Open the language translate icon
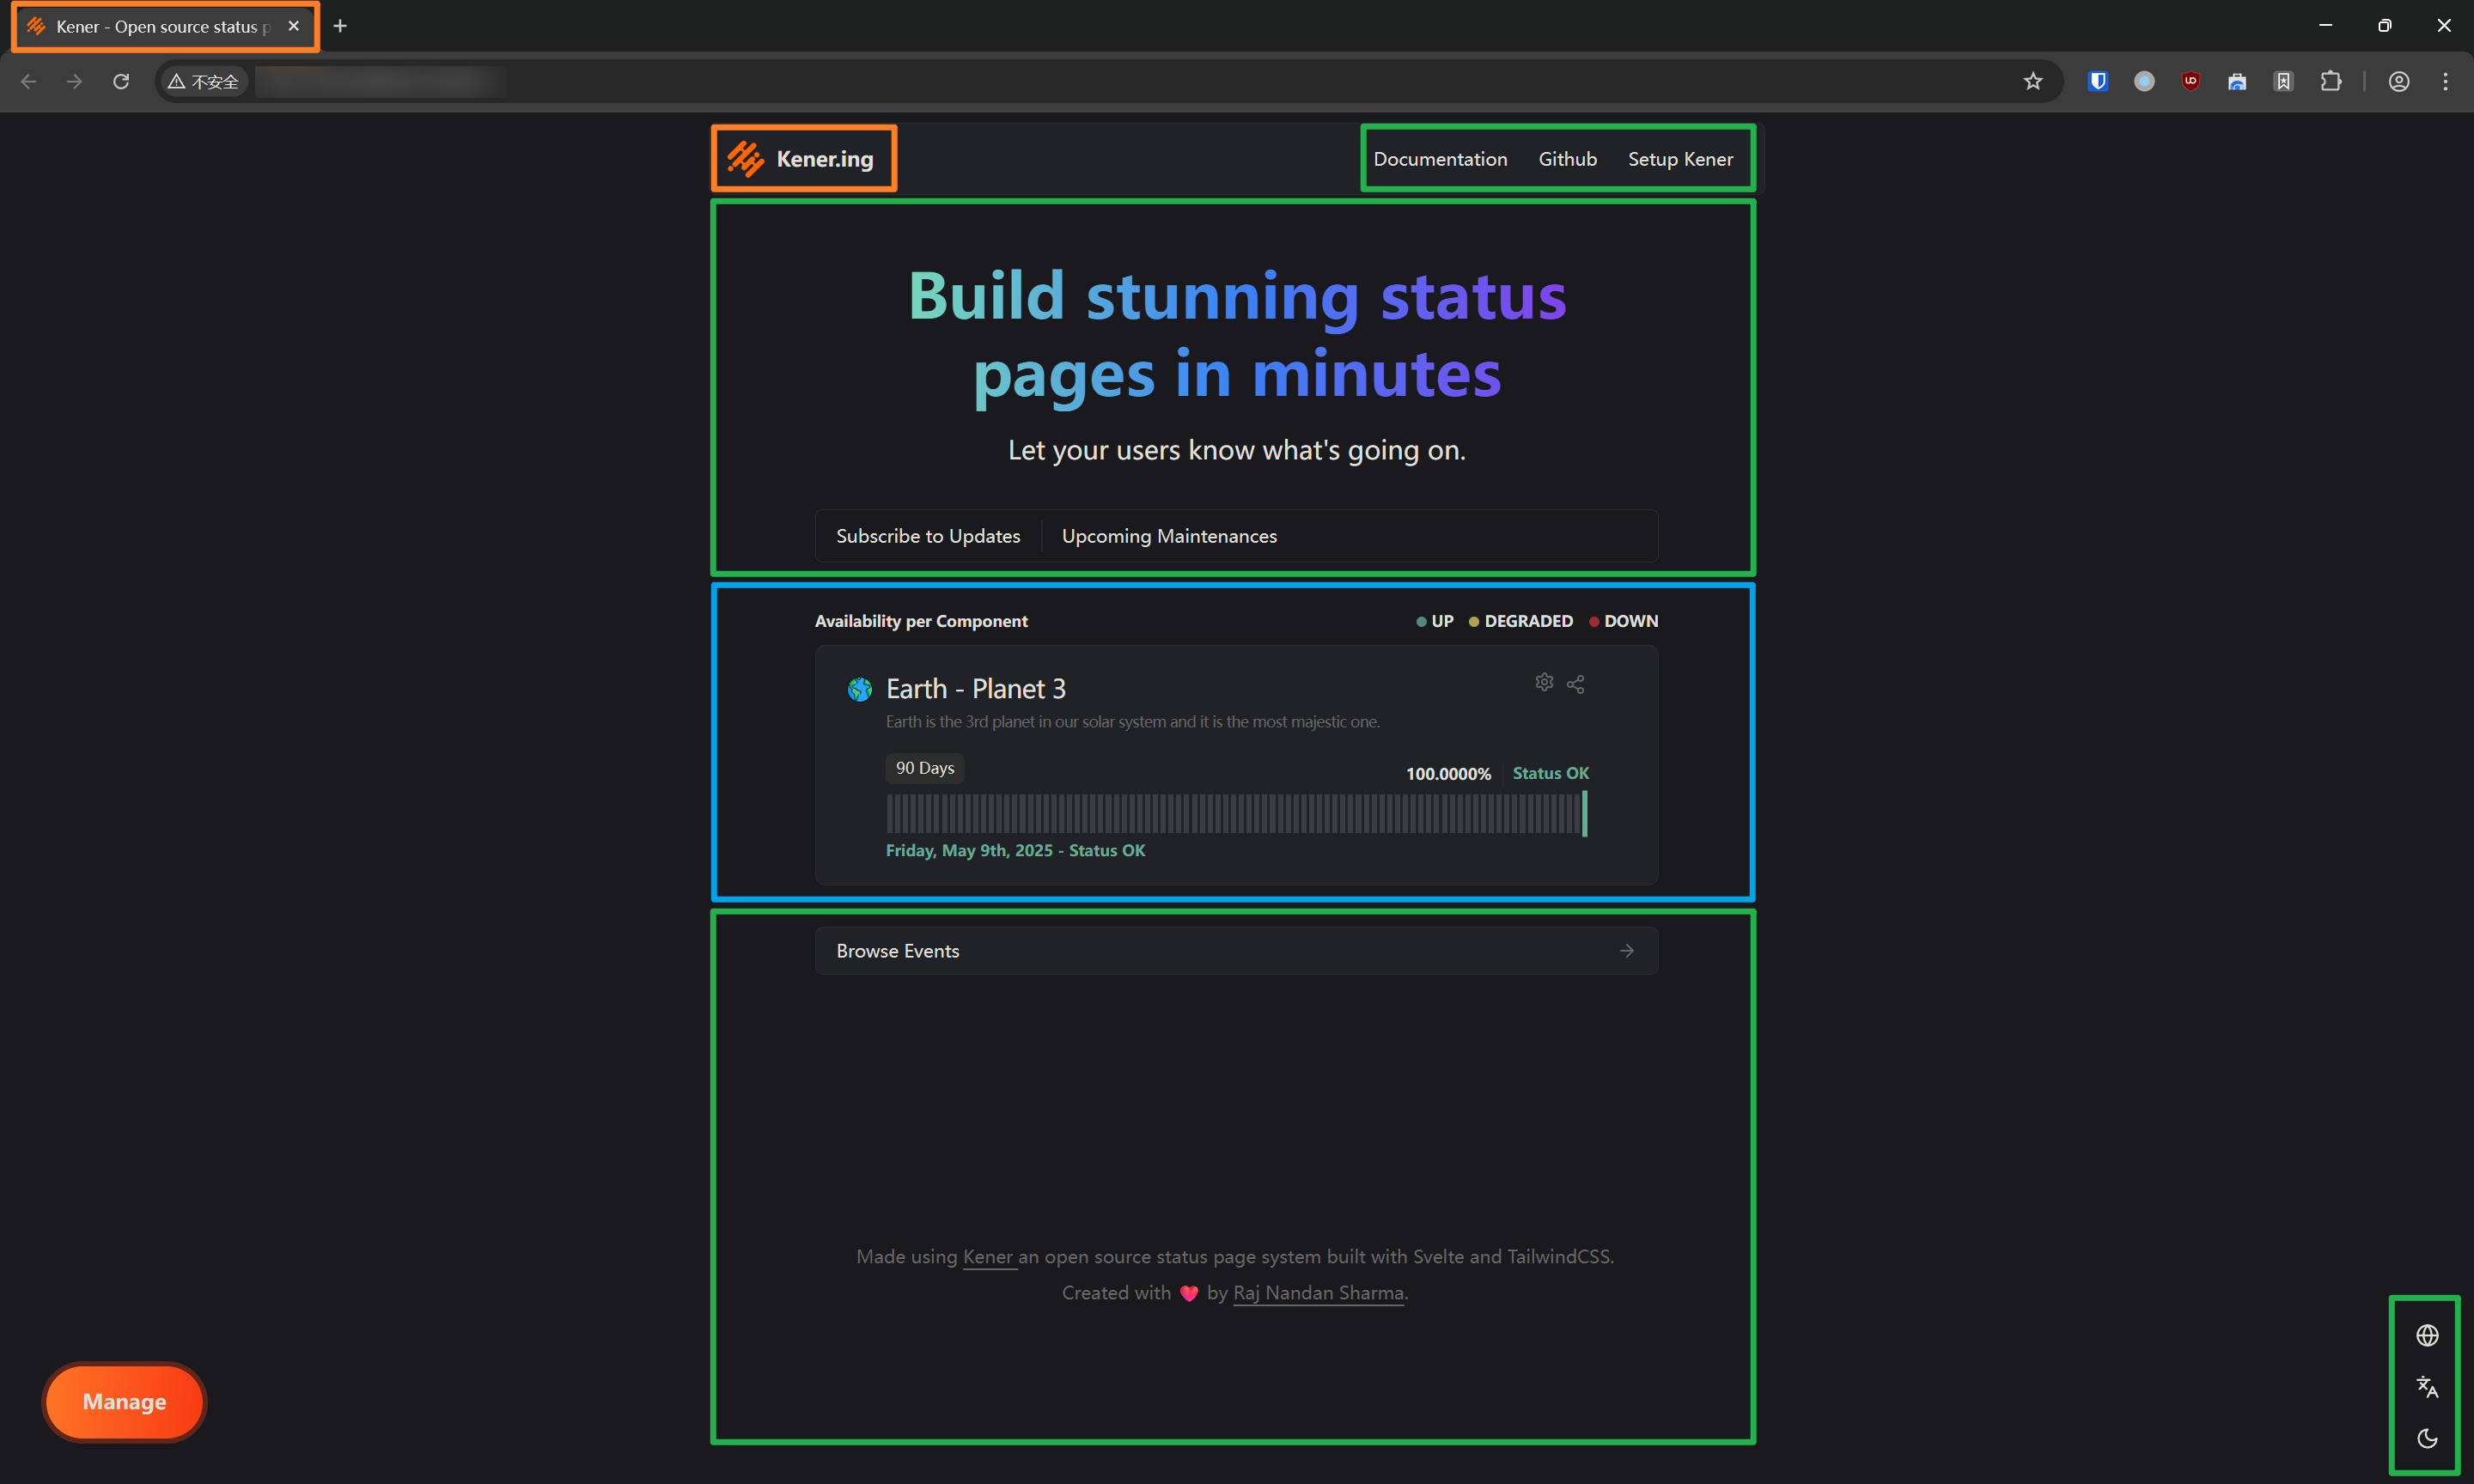 click(x=2427, y=1387)
